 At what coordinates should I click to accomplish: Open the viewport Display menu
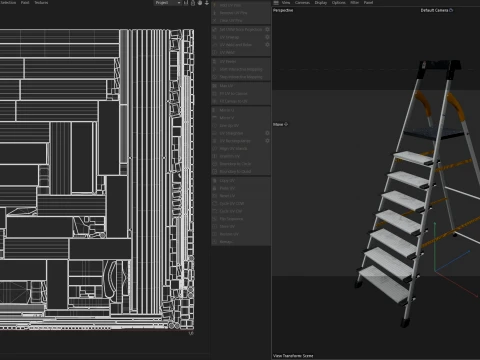pyautogui.click(x=321, y=3)
